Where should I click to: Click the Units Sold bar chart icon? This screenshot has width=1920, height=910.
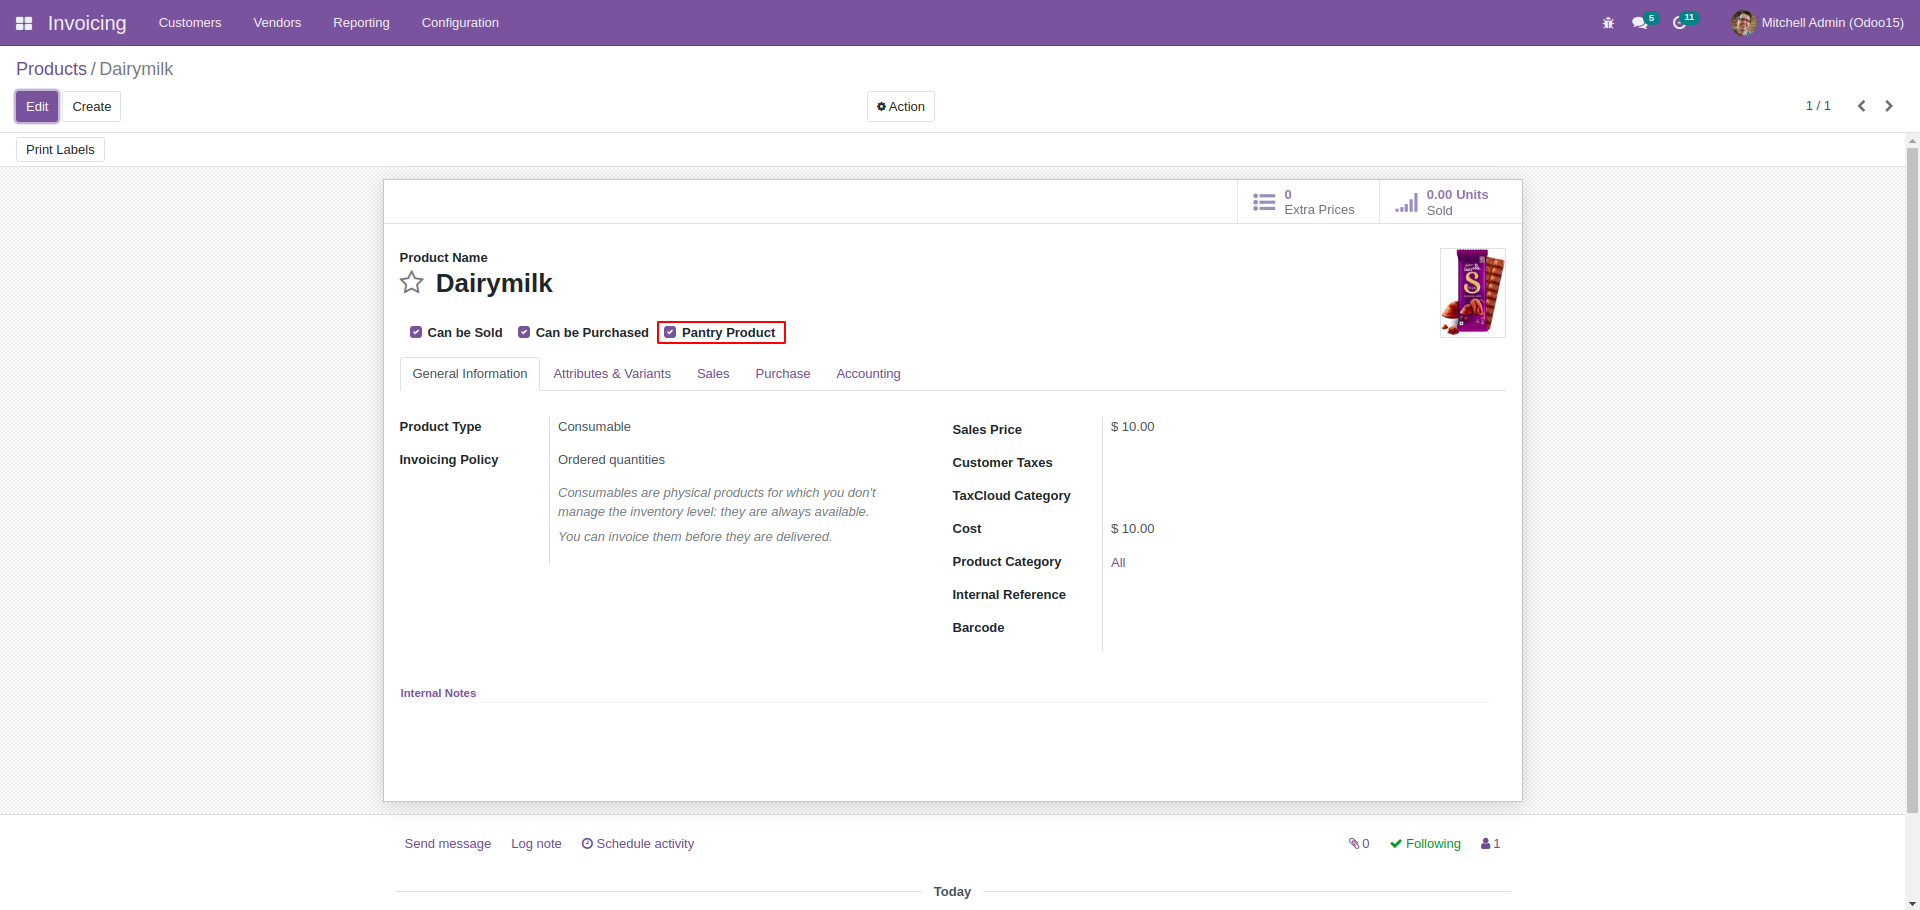click(x=1406, y=202)
